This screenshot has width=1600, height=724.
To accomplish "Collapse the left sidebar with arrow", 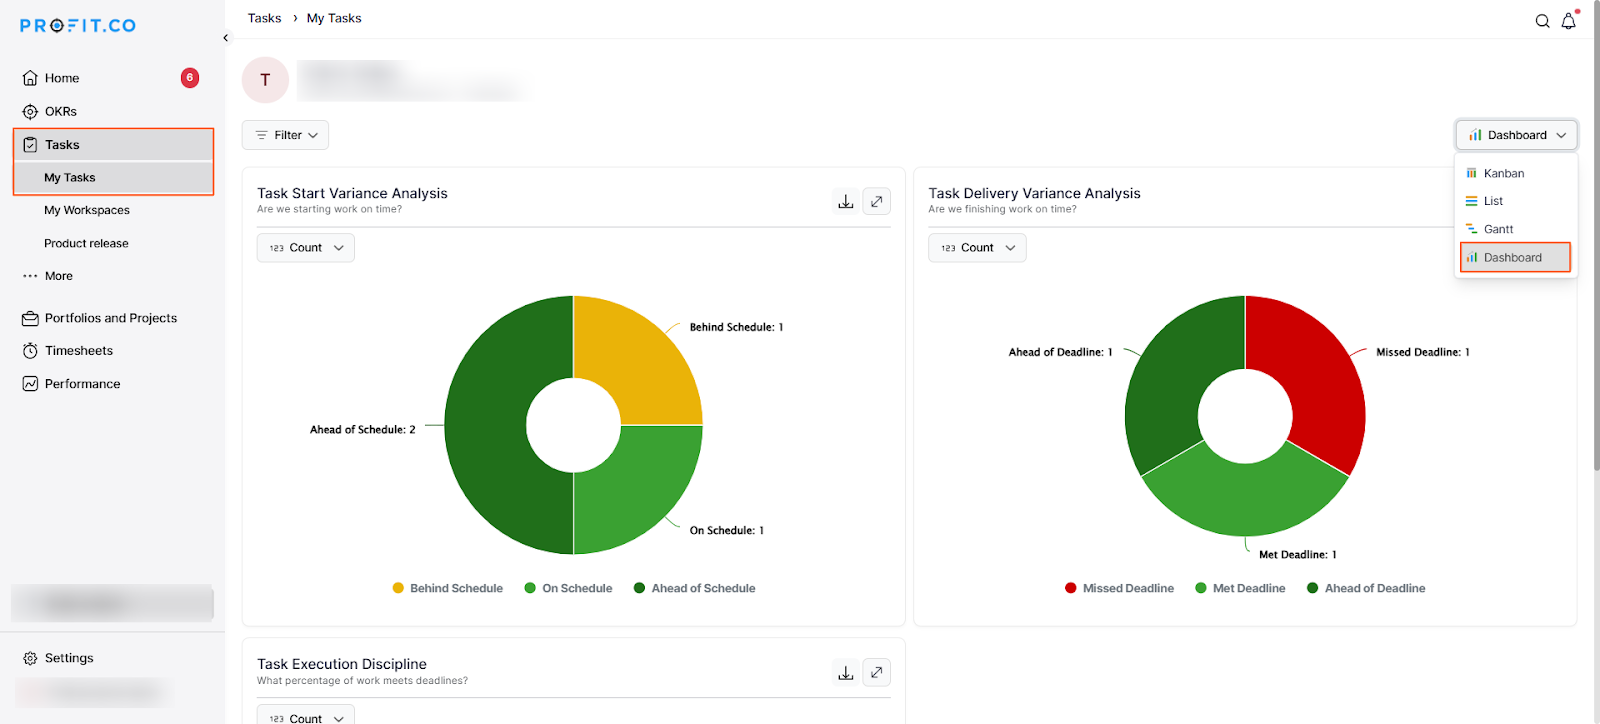I will point(226,38).
